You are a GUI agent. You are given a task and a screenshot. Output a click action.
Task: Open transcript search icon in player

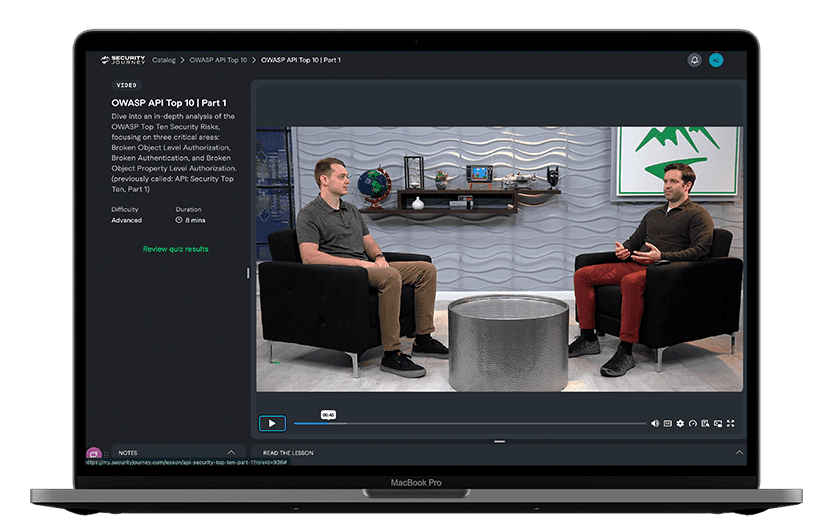(706, 424)
